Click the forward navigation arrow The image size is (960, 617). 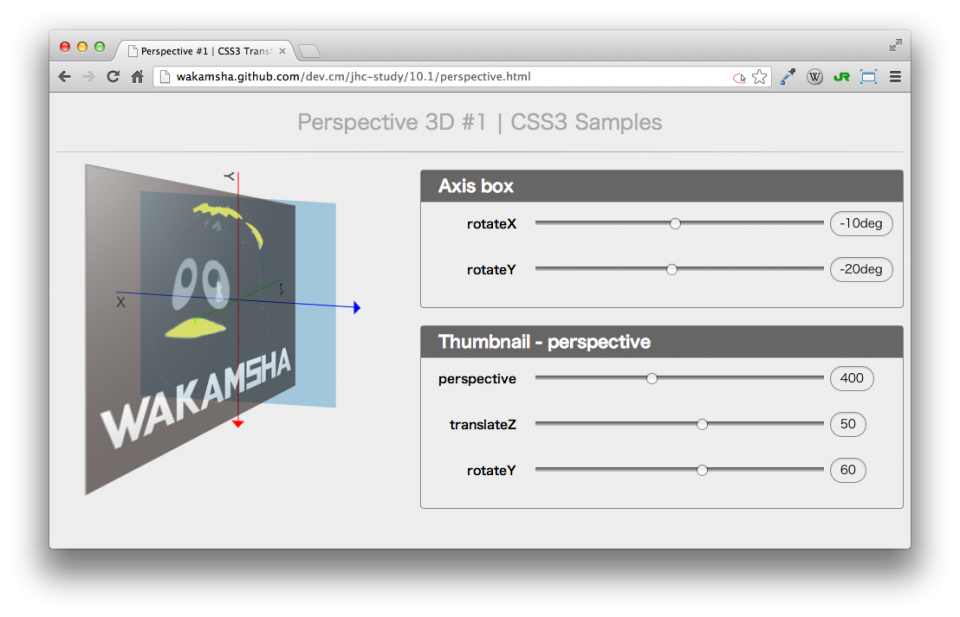[x=88, y=76]
